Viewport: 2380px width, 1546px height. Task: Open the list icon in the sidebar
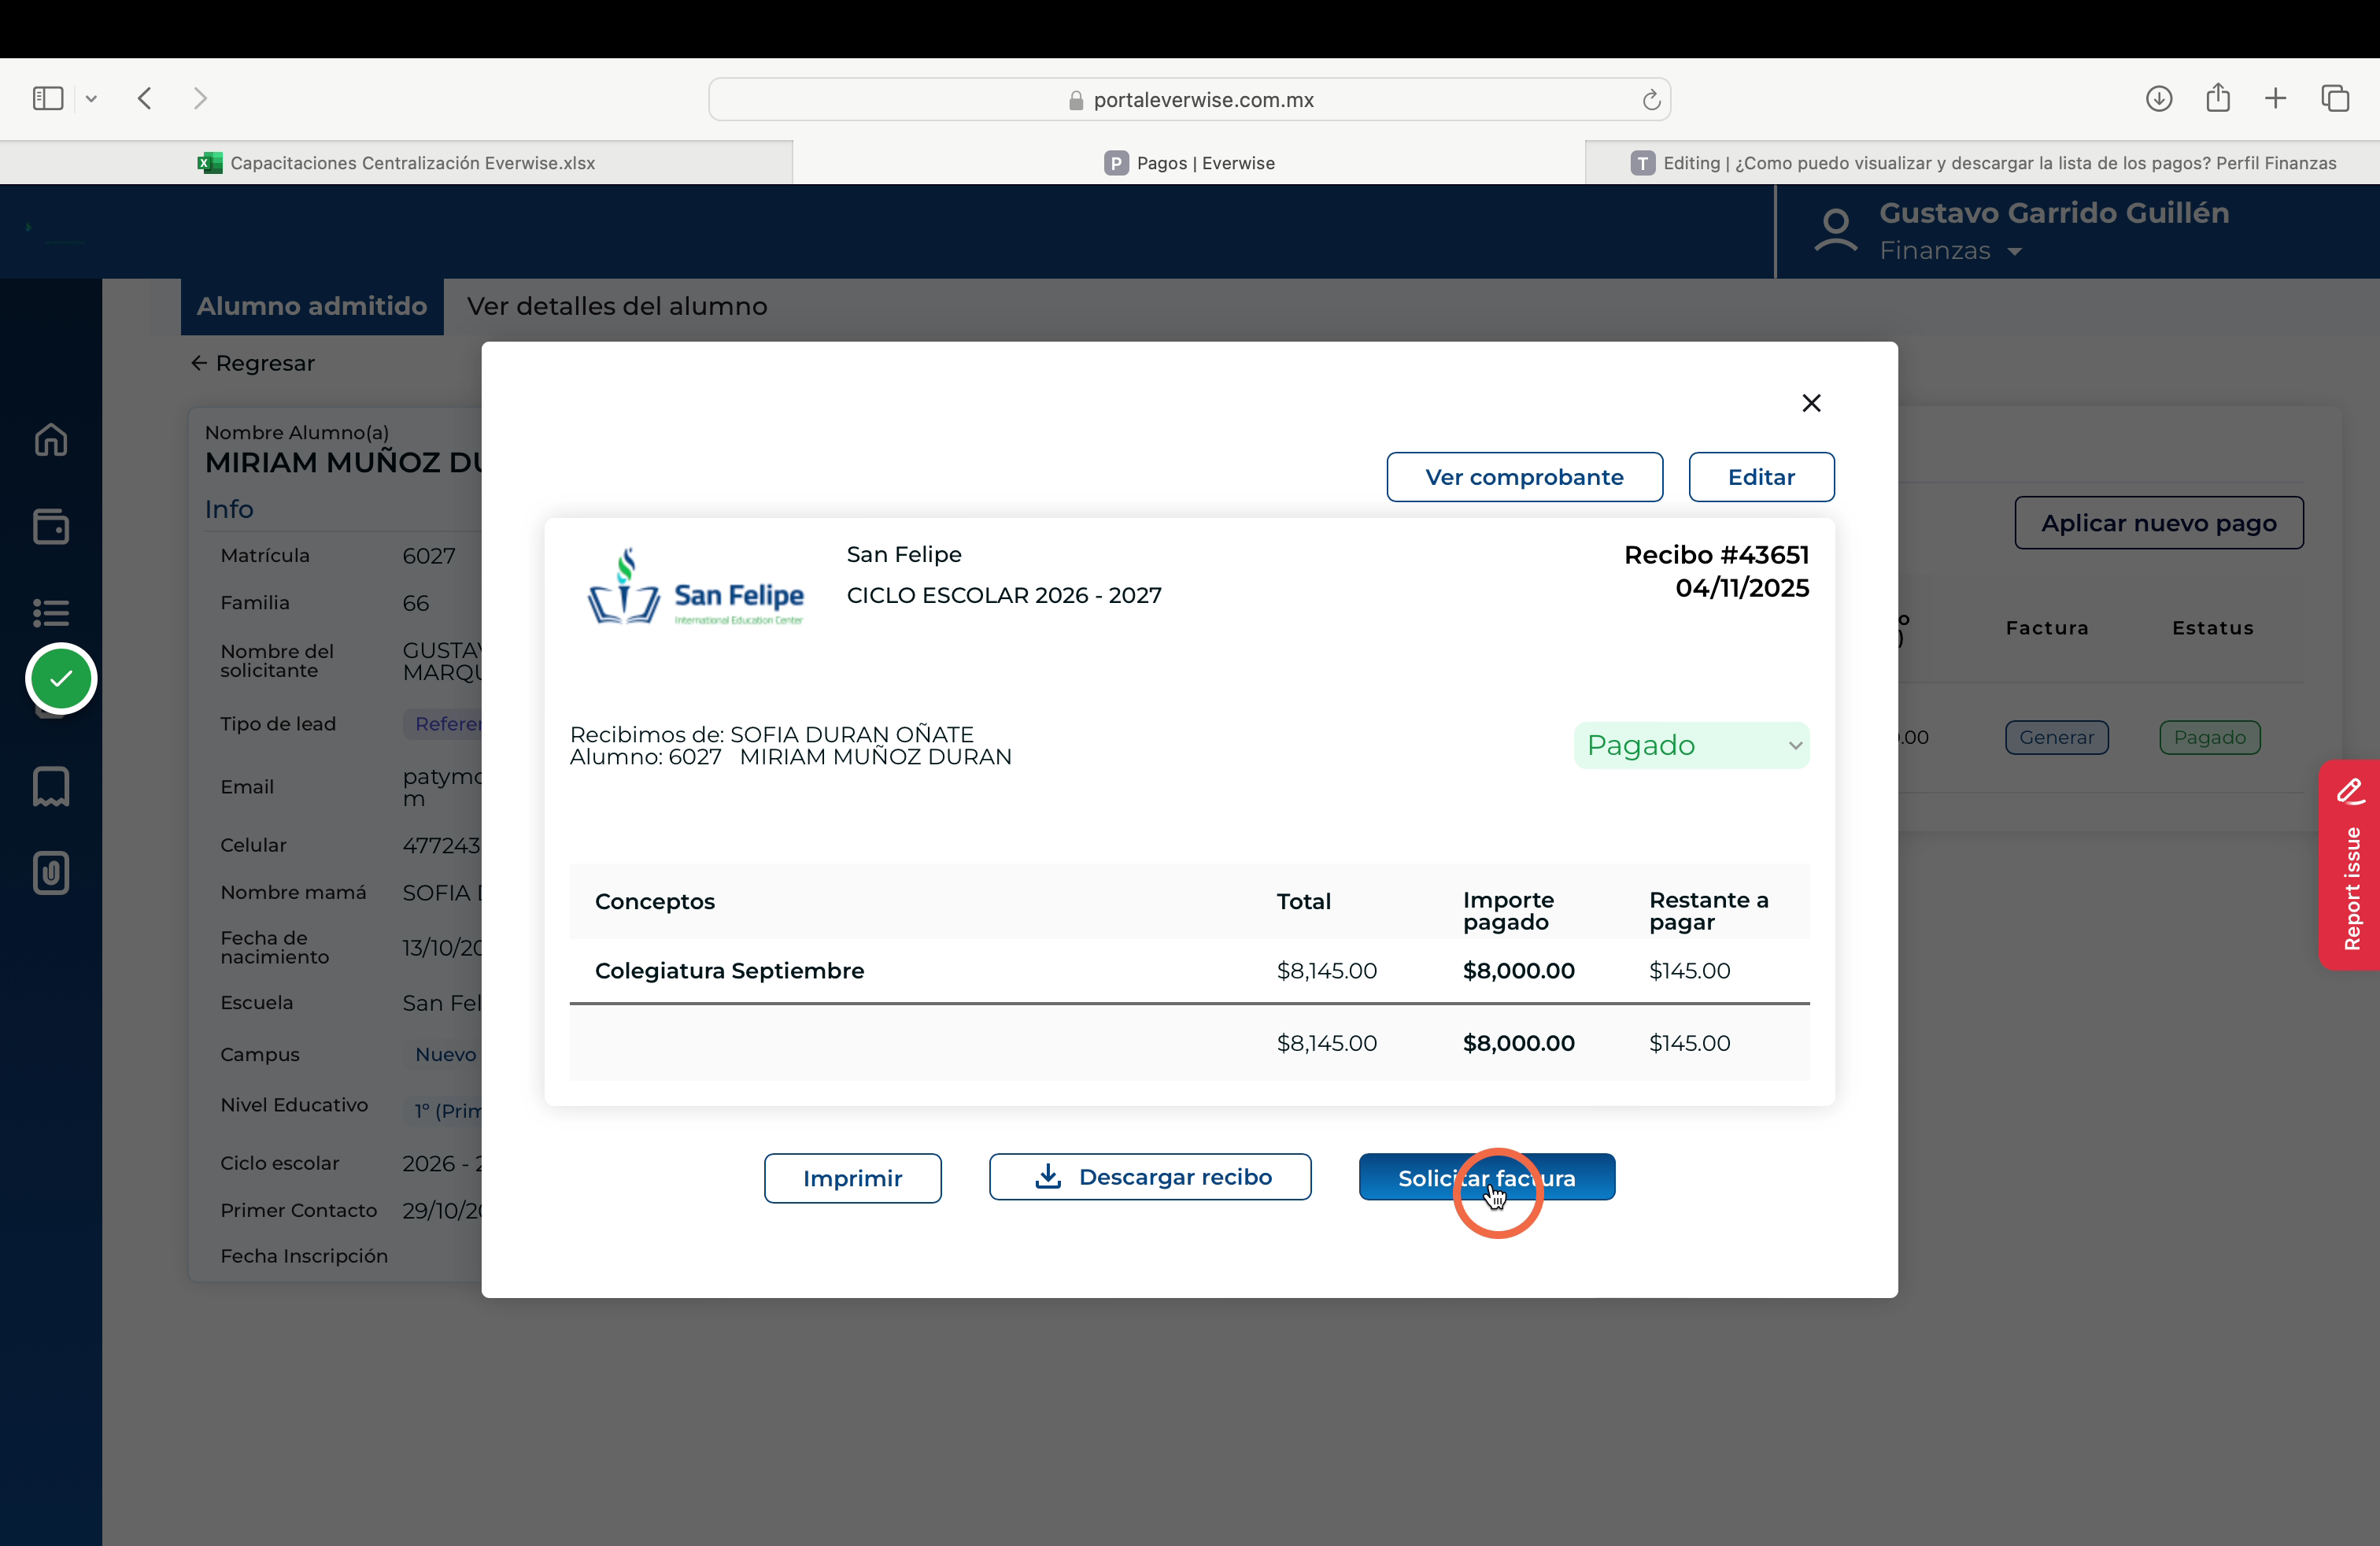pyautogui.click(x=51, y=612)
